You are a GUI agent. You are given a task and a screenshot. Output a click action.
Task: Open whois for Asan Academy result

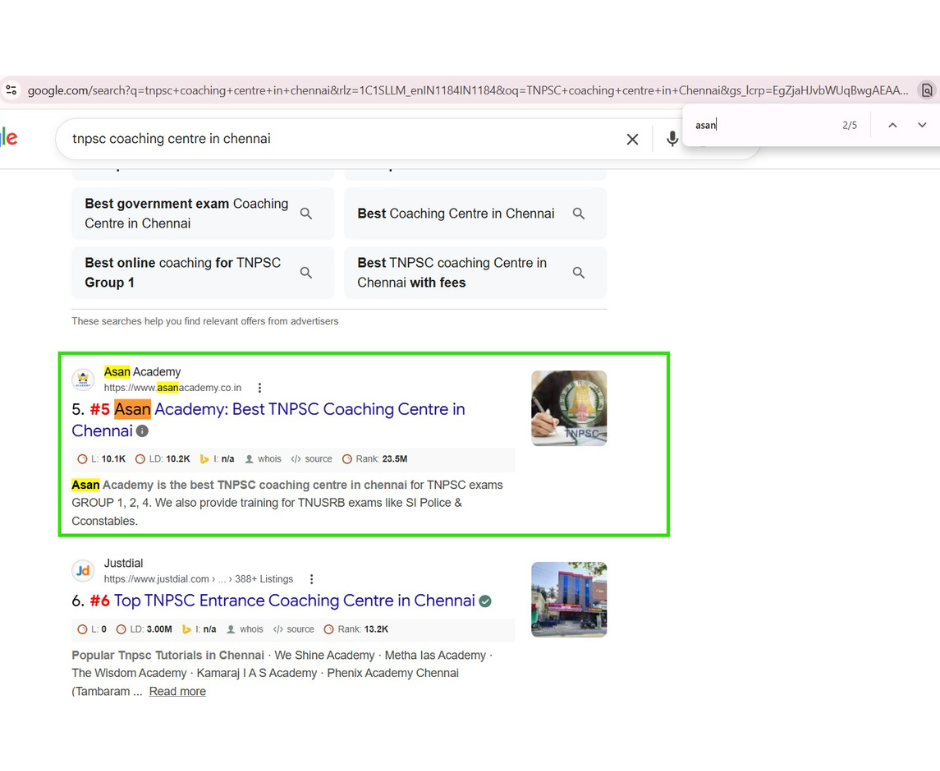[263, 459]
